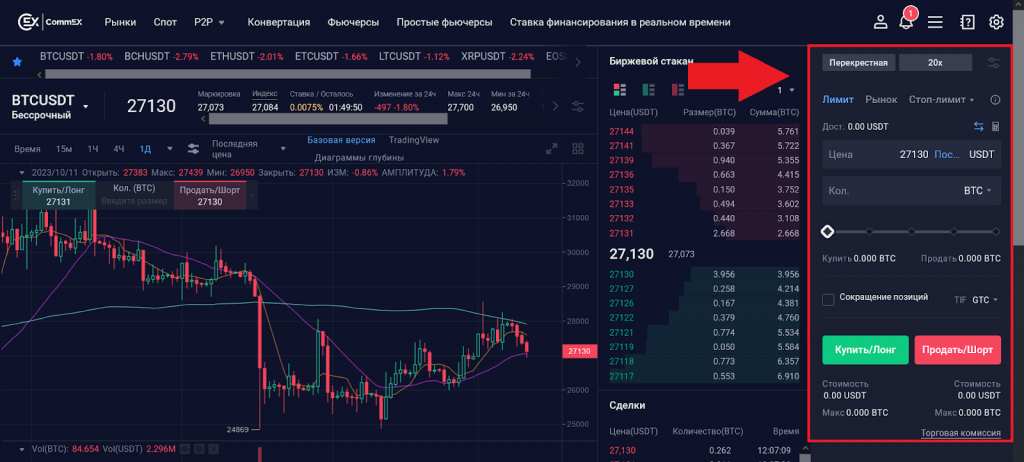
Task: Click the blue transfer arrows icon
Action: 978,127
